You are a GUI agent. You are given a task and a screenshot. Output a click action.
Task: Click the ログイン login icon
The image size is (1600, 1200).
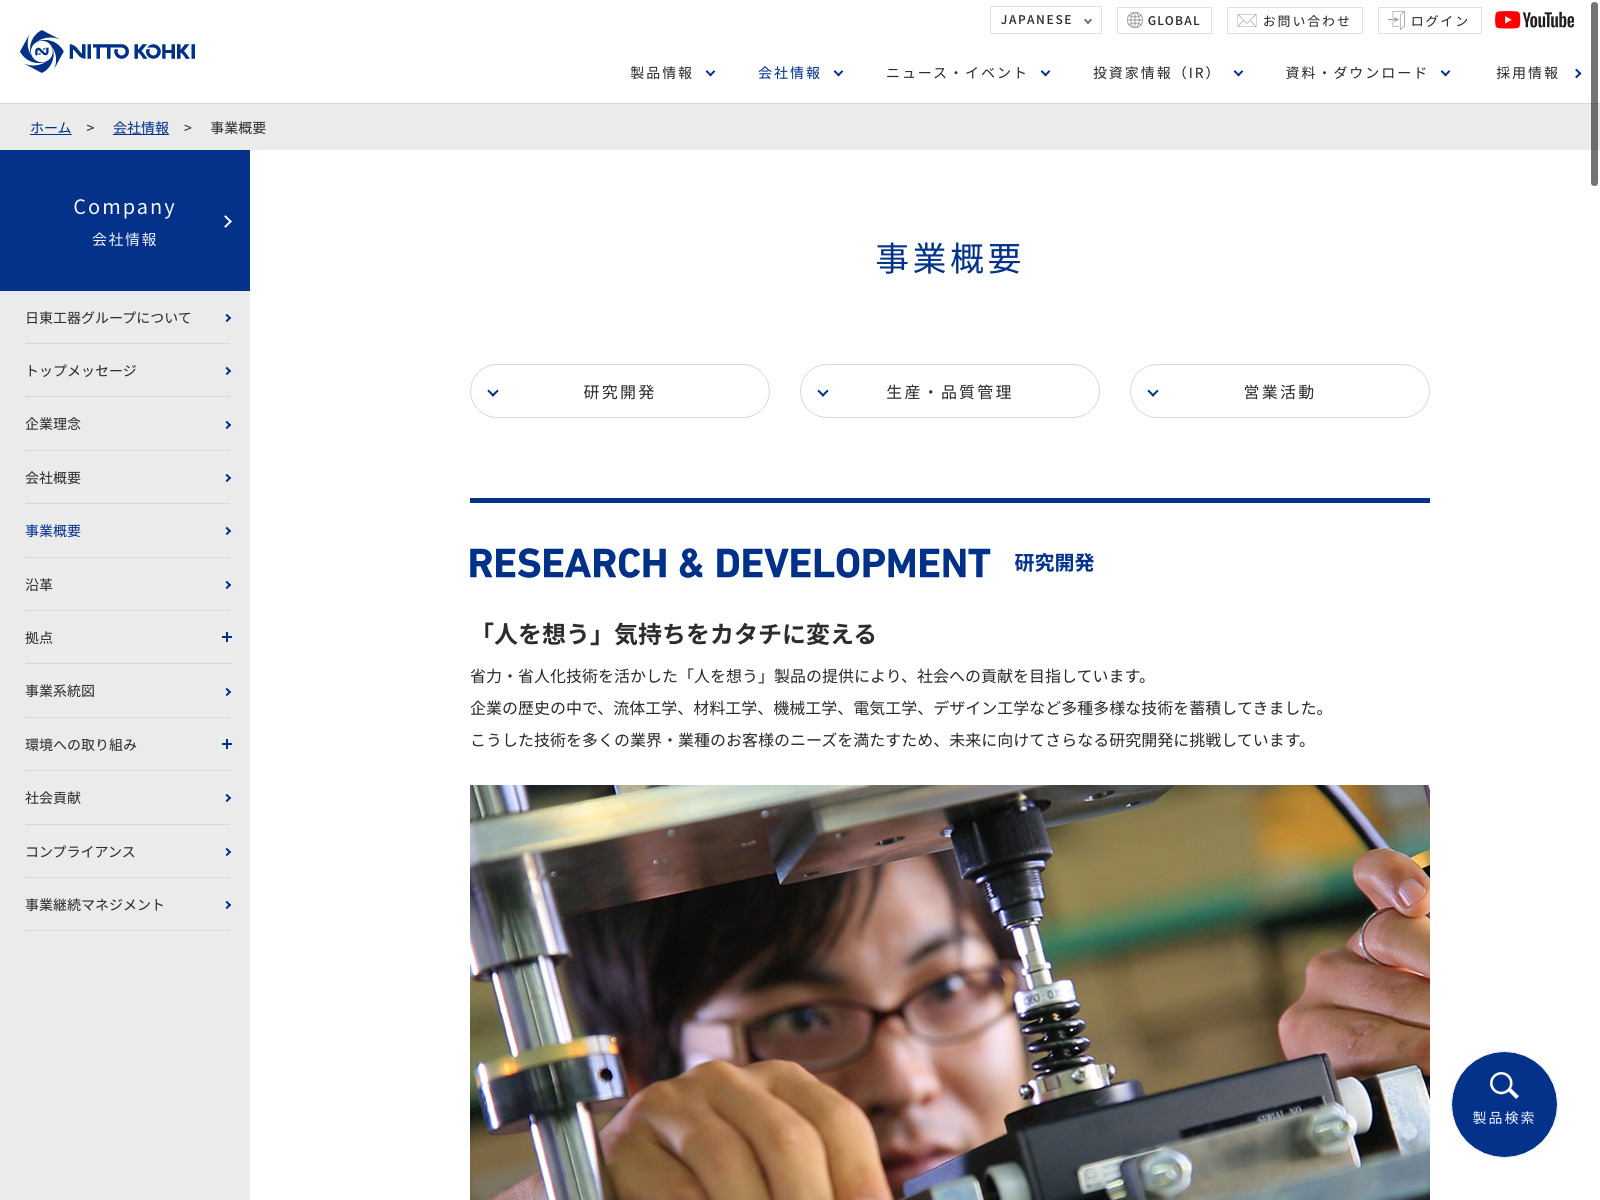pyautogui.click(x=1396, y=20)
